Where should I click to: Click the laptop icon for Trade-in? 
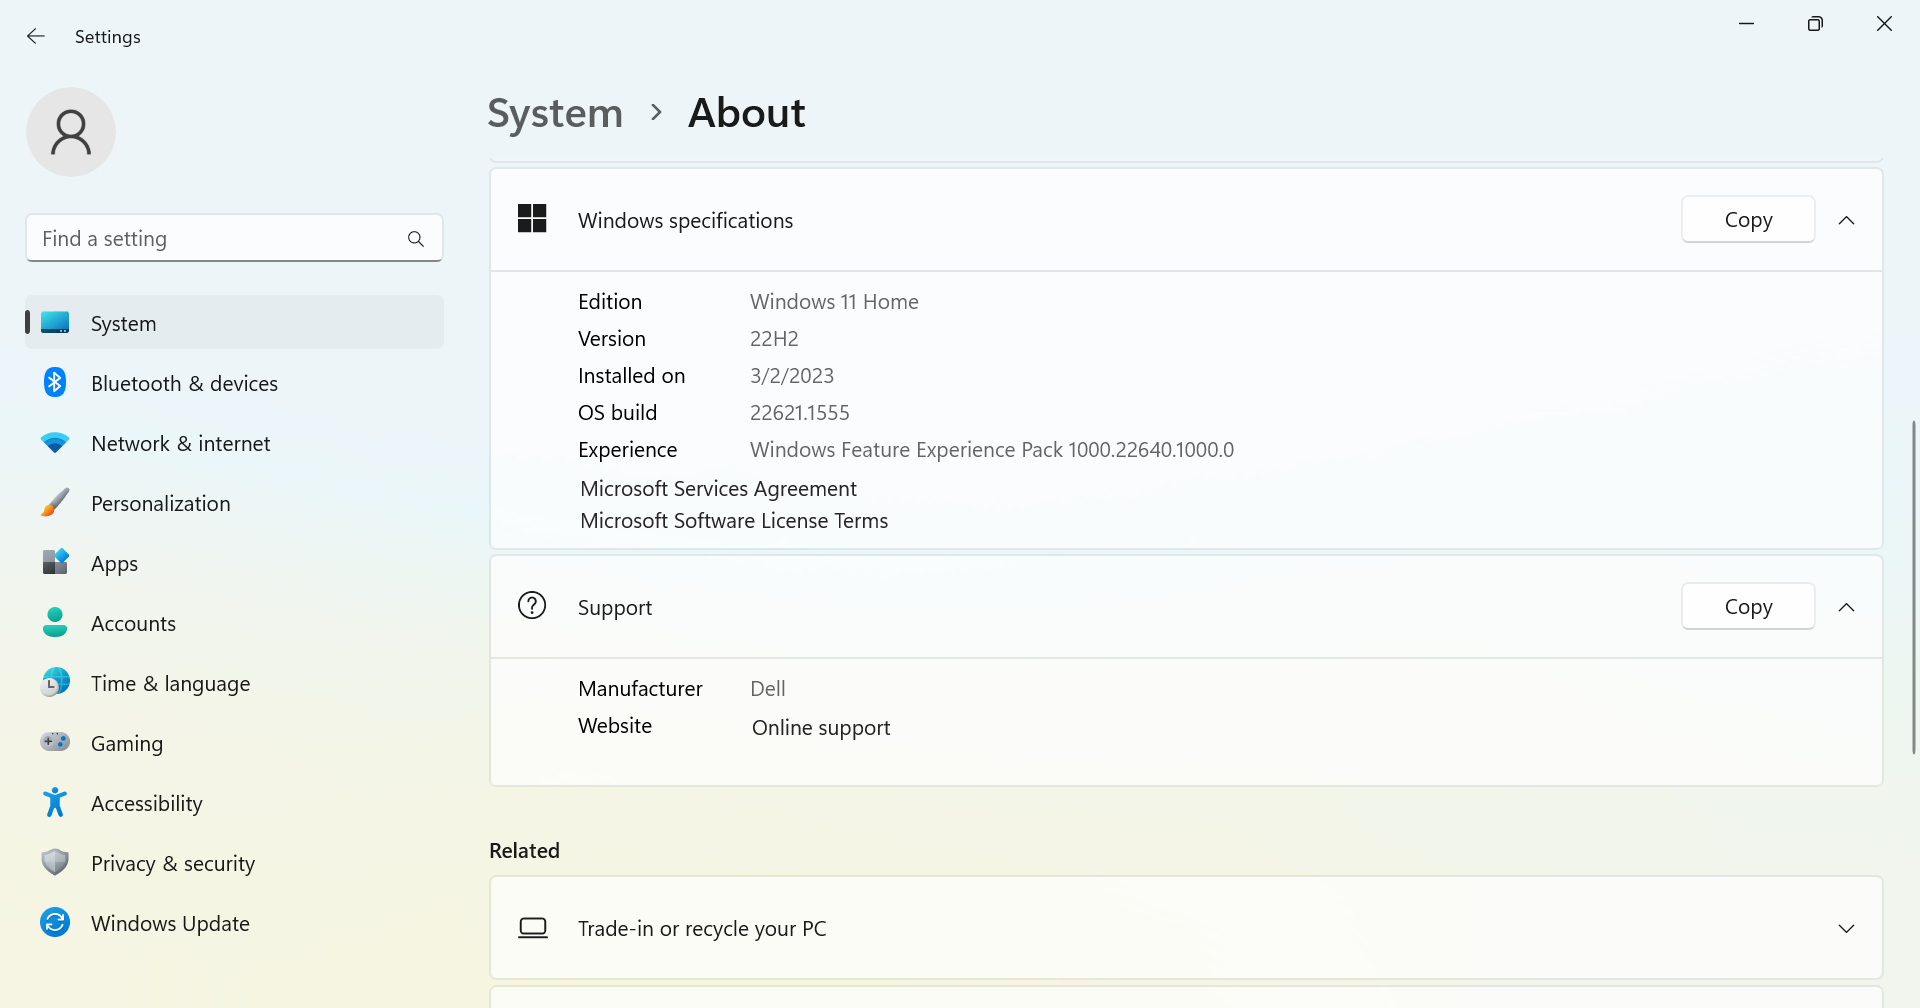(533, 928)
